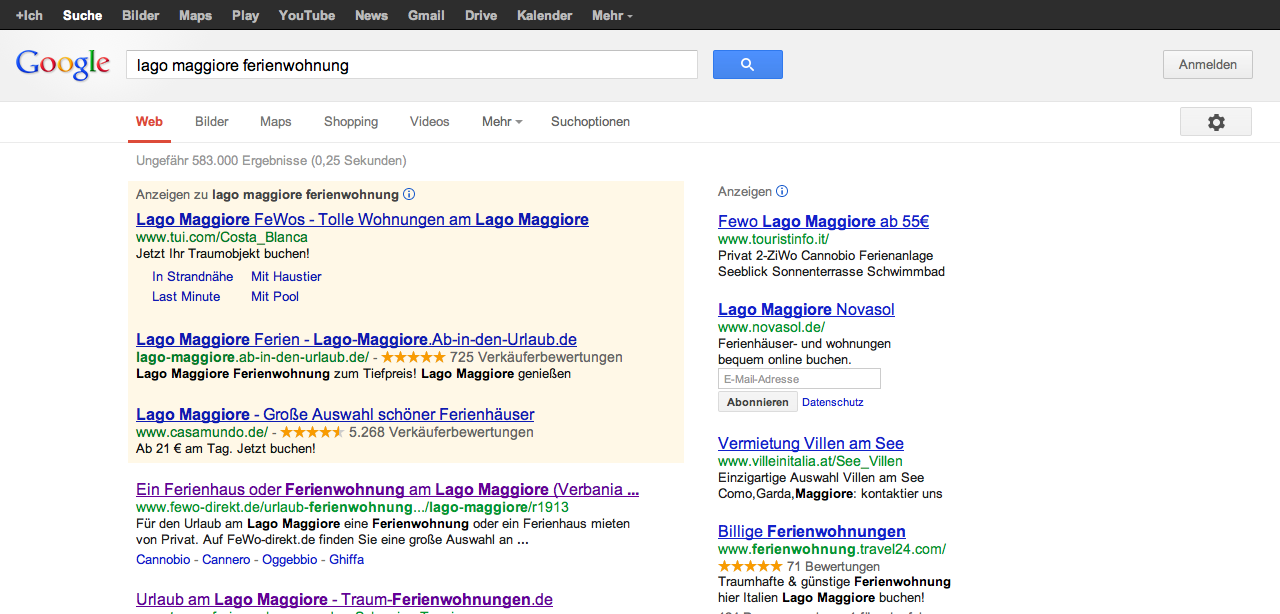Viewport: 1280px width, 614px height.
Task: Click star rating of casamundo ad
Action: pyautogui.click(x=312, y=433)
